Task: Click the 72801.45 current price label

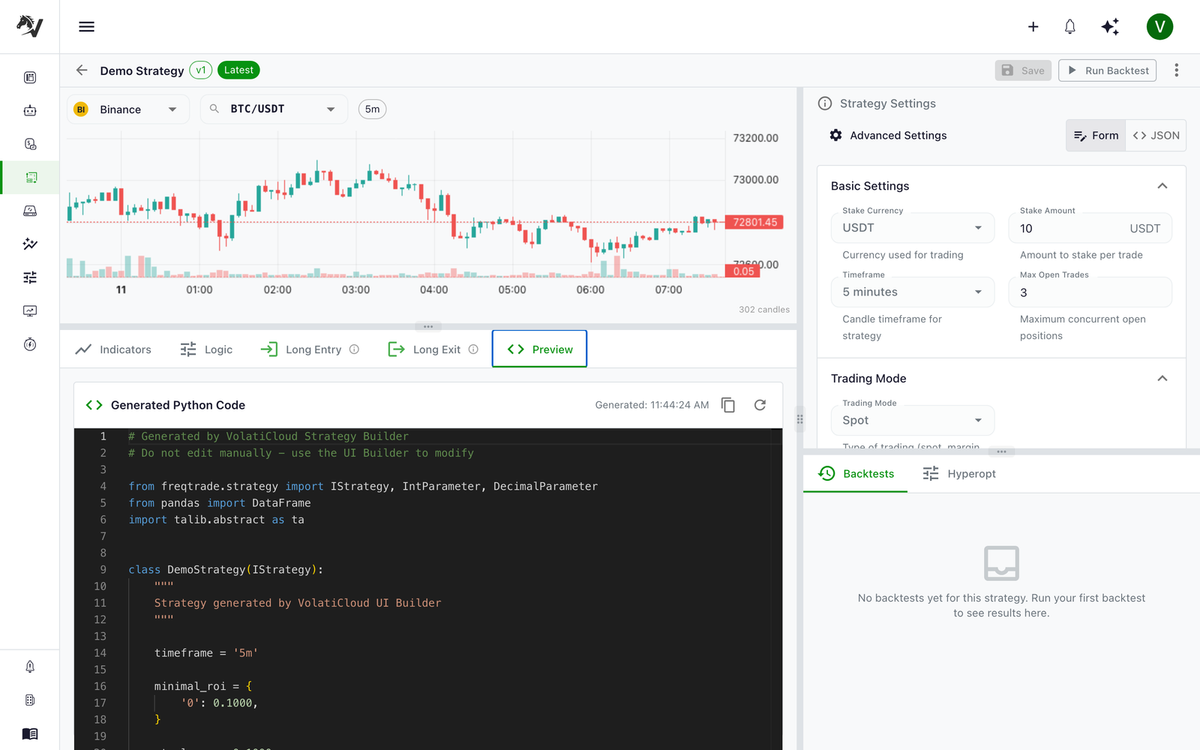Action: [755, 222]
